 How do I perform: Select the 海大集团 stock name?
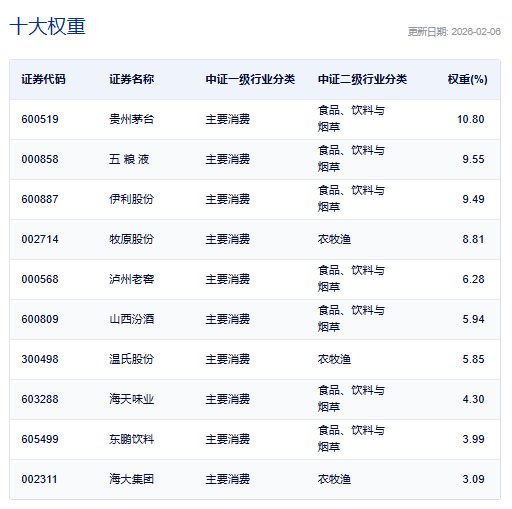pyautogui.click(x=132, y=479)
